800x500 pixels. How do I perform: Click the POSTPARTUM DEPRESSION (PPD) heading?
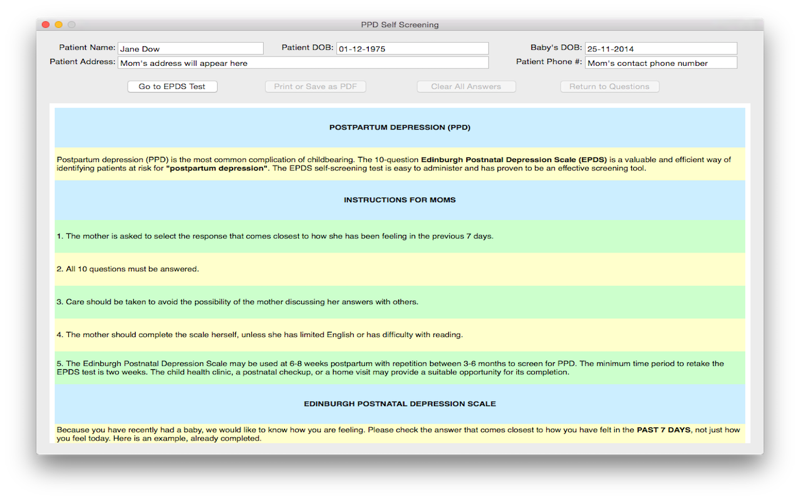(x=399, y=128)
